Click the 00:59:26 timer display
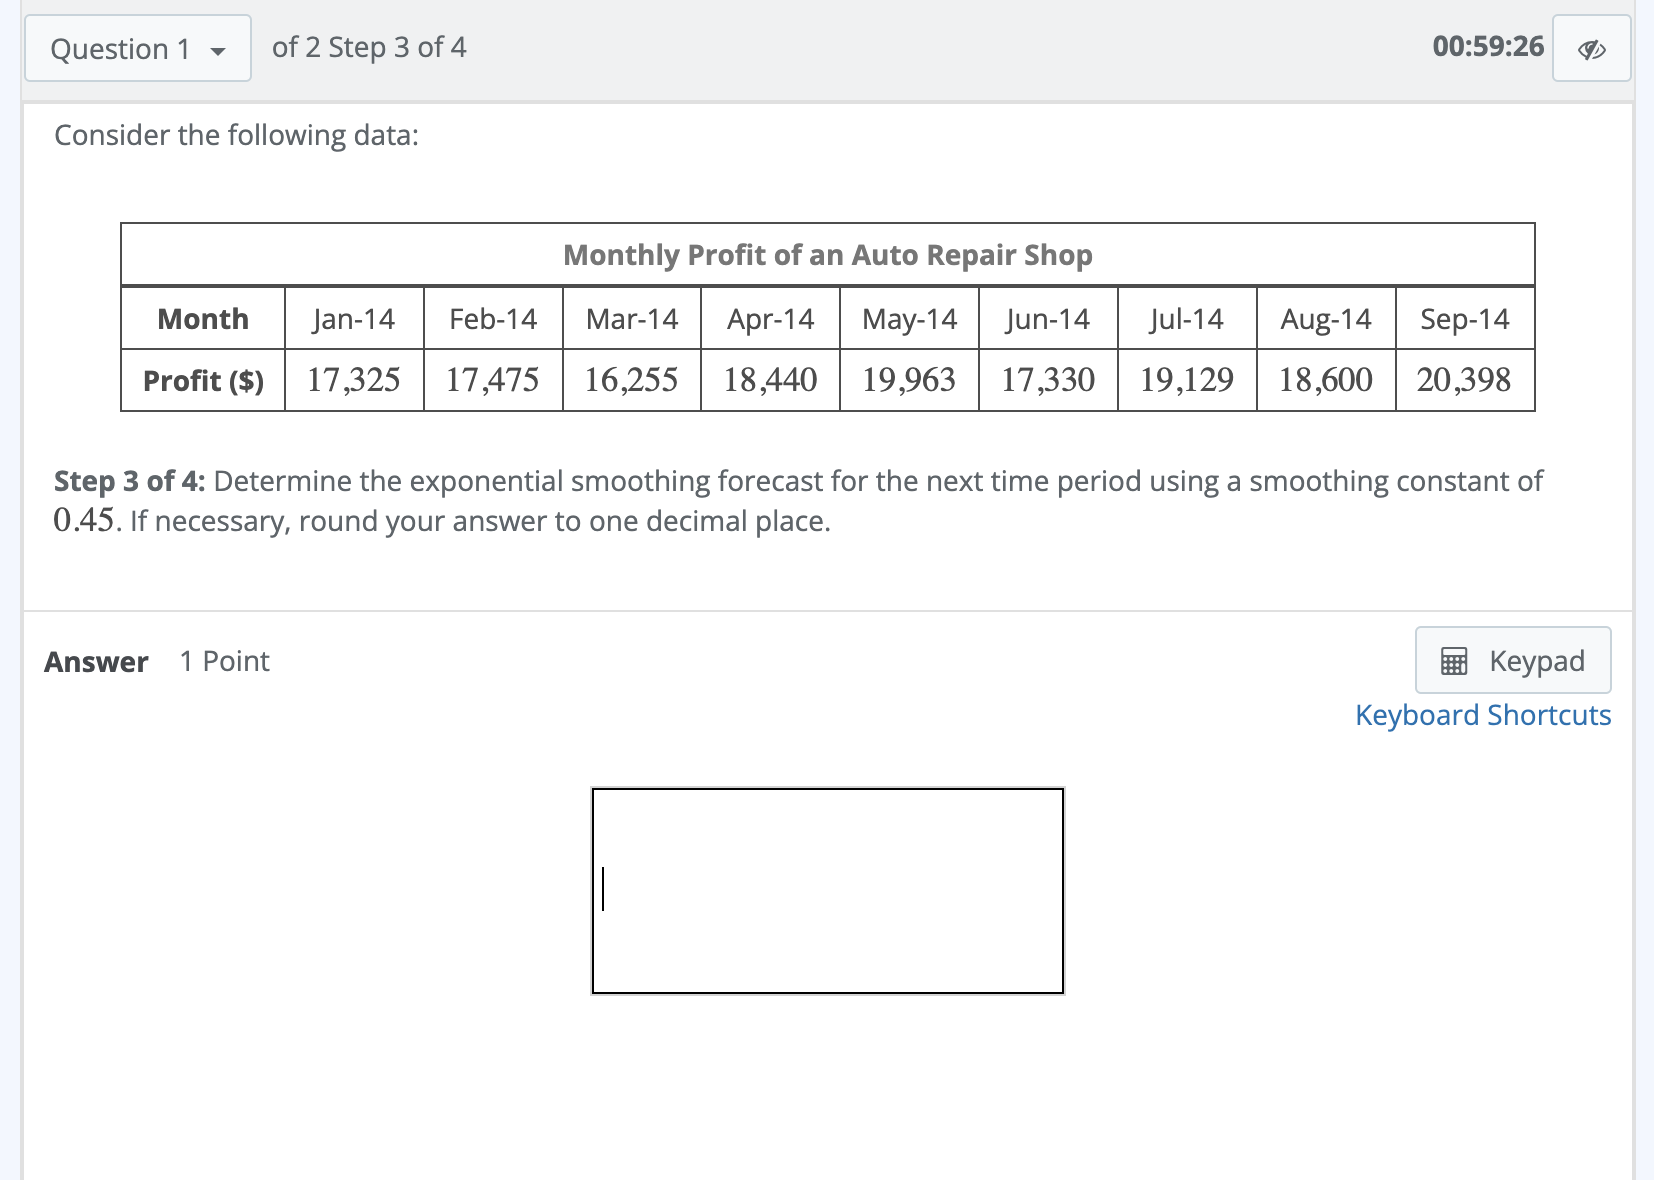Screen dimensions: 1654x1180 (x=1486, y=47)
